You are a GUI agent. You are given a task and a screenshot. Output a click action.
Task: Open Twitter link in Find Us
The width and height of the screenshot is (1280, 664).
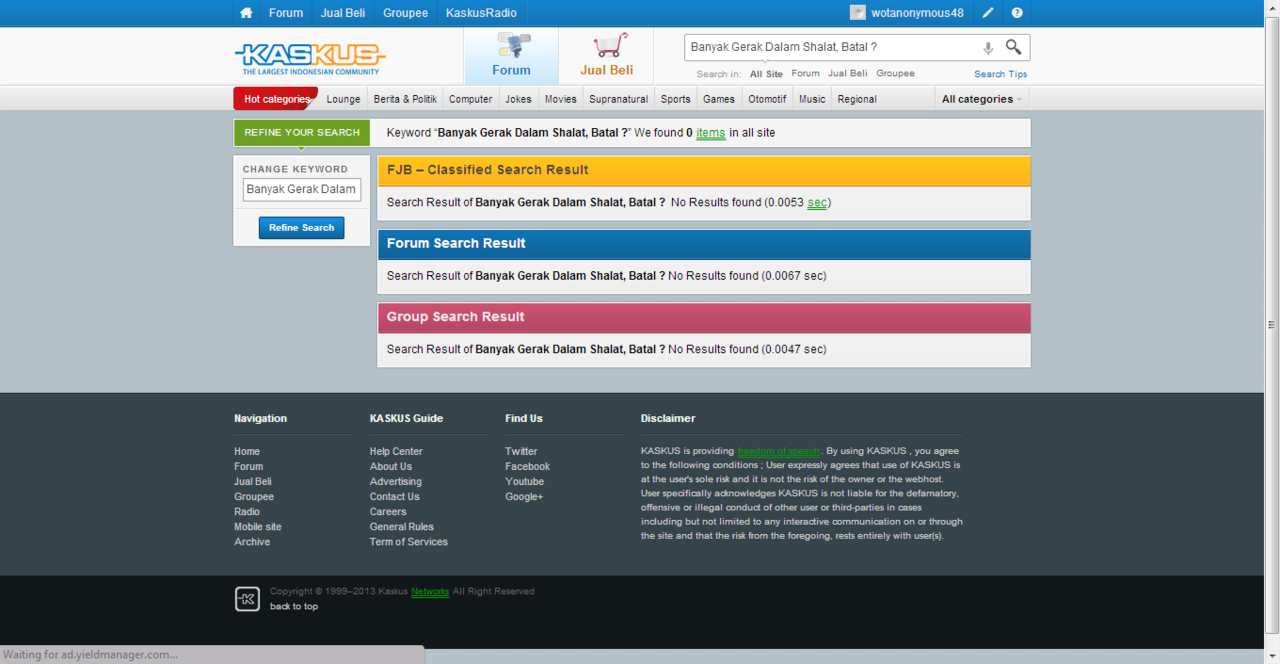pos(521,452)
